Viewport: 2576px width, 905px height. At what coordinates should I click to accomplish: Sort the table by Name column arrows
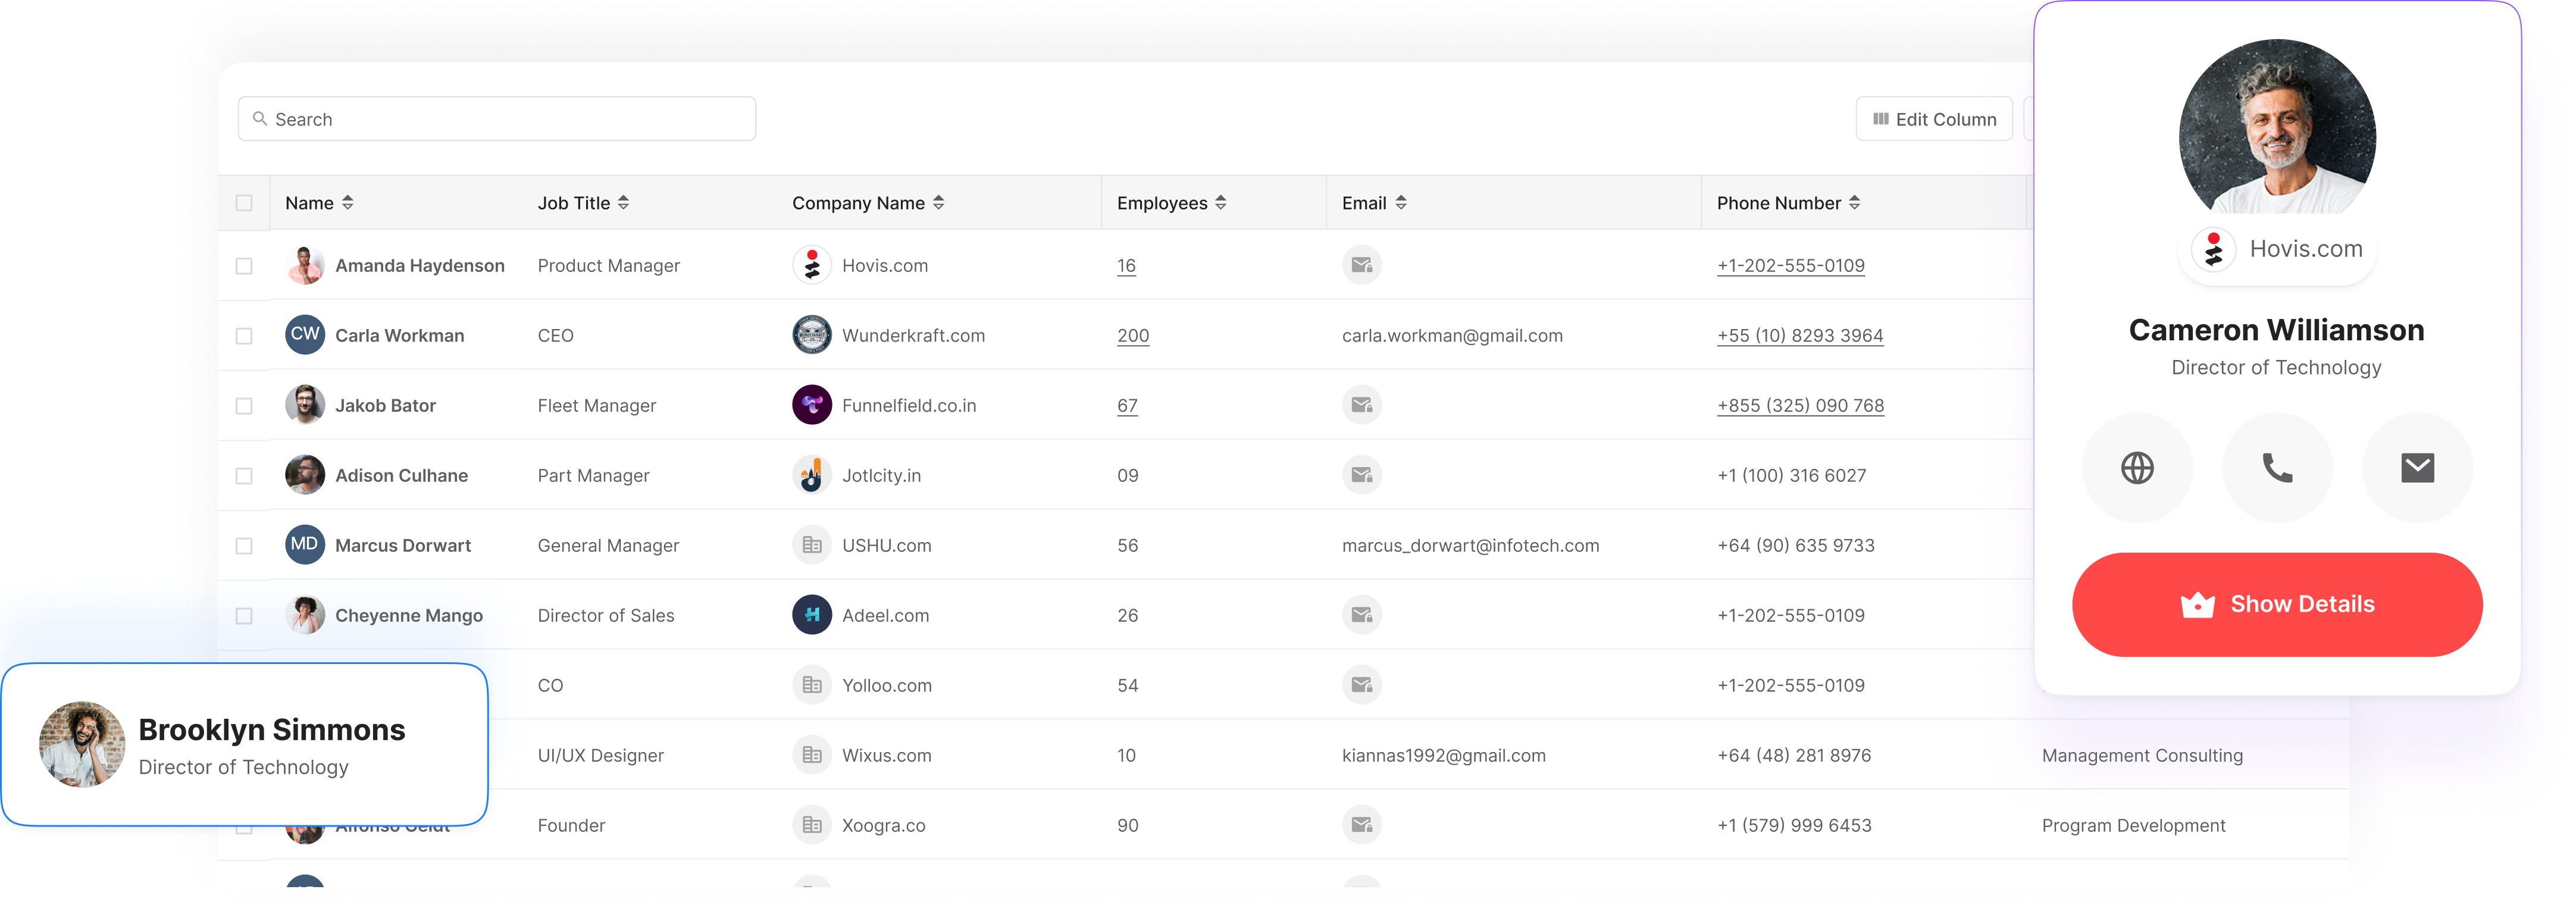coord(348,203)
